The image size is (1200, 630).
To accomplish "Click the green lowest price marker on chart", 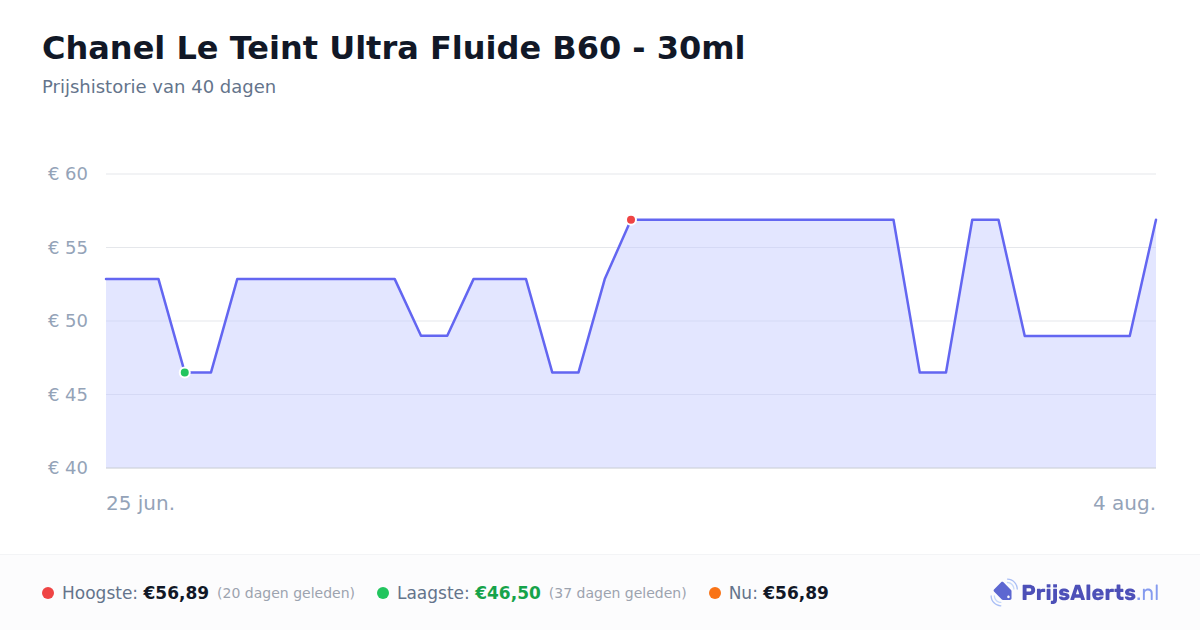I will tap(185, 373).
